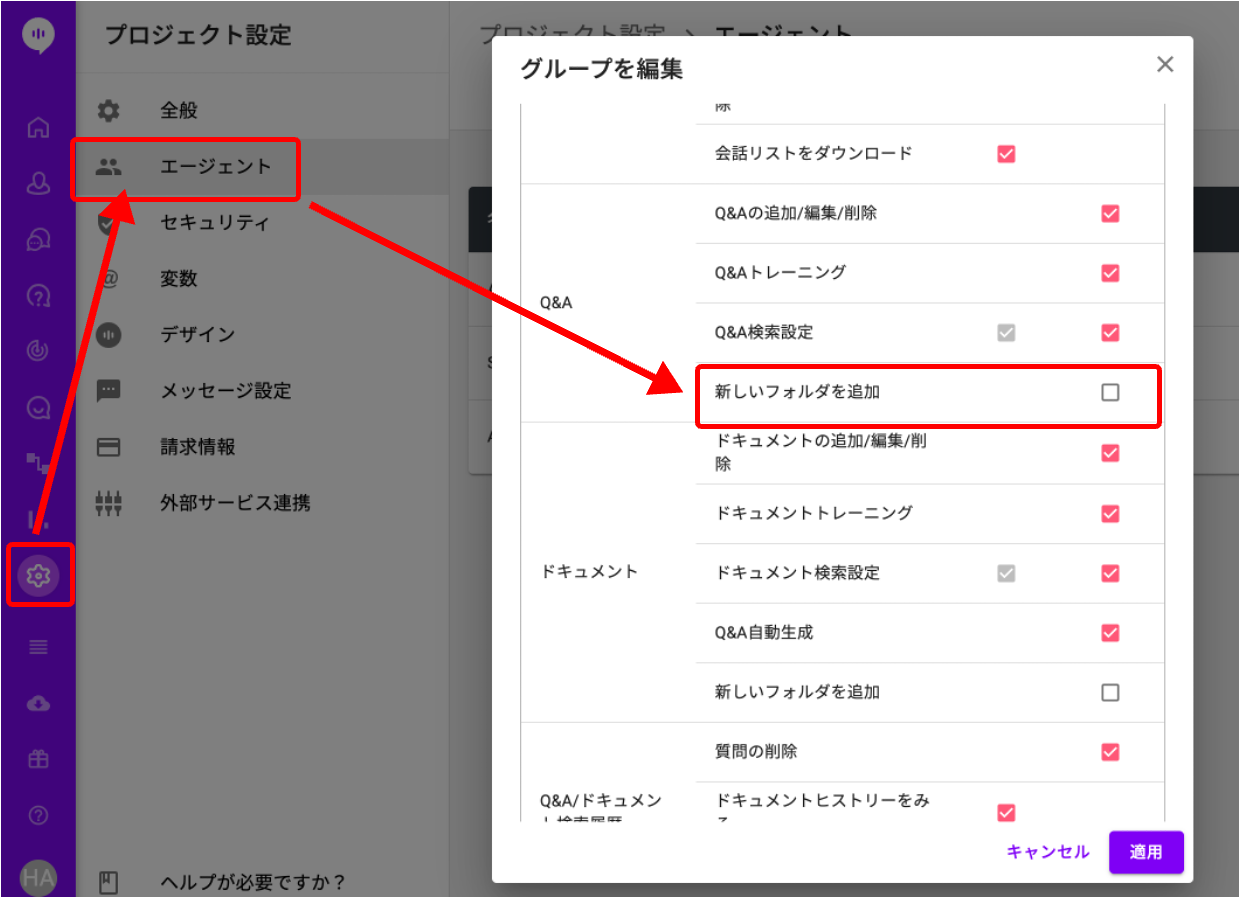The image size is (1240, 898).
Task: Open the gift icon in the sidebar
Action: [38, 760]
